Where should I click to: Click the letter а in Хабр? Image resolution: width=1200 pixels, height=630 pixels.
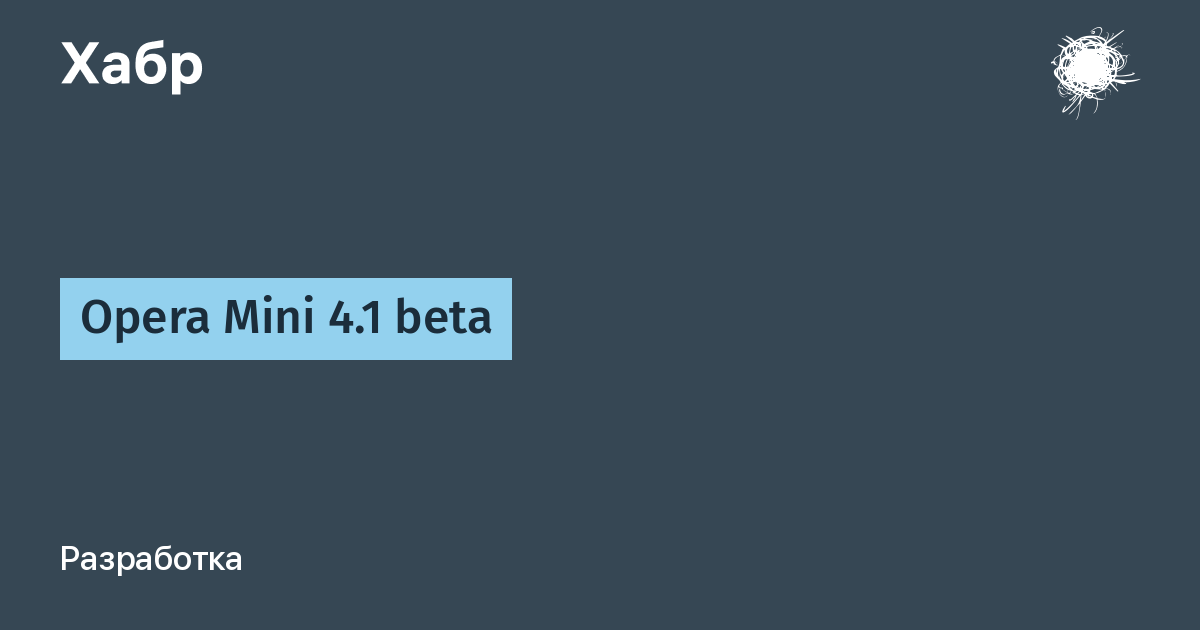[115, 70]
